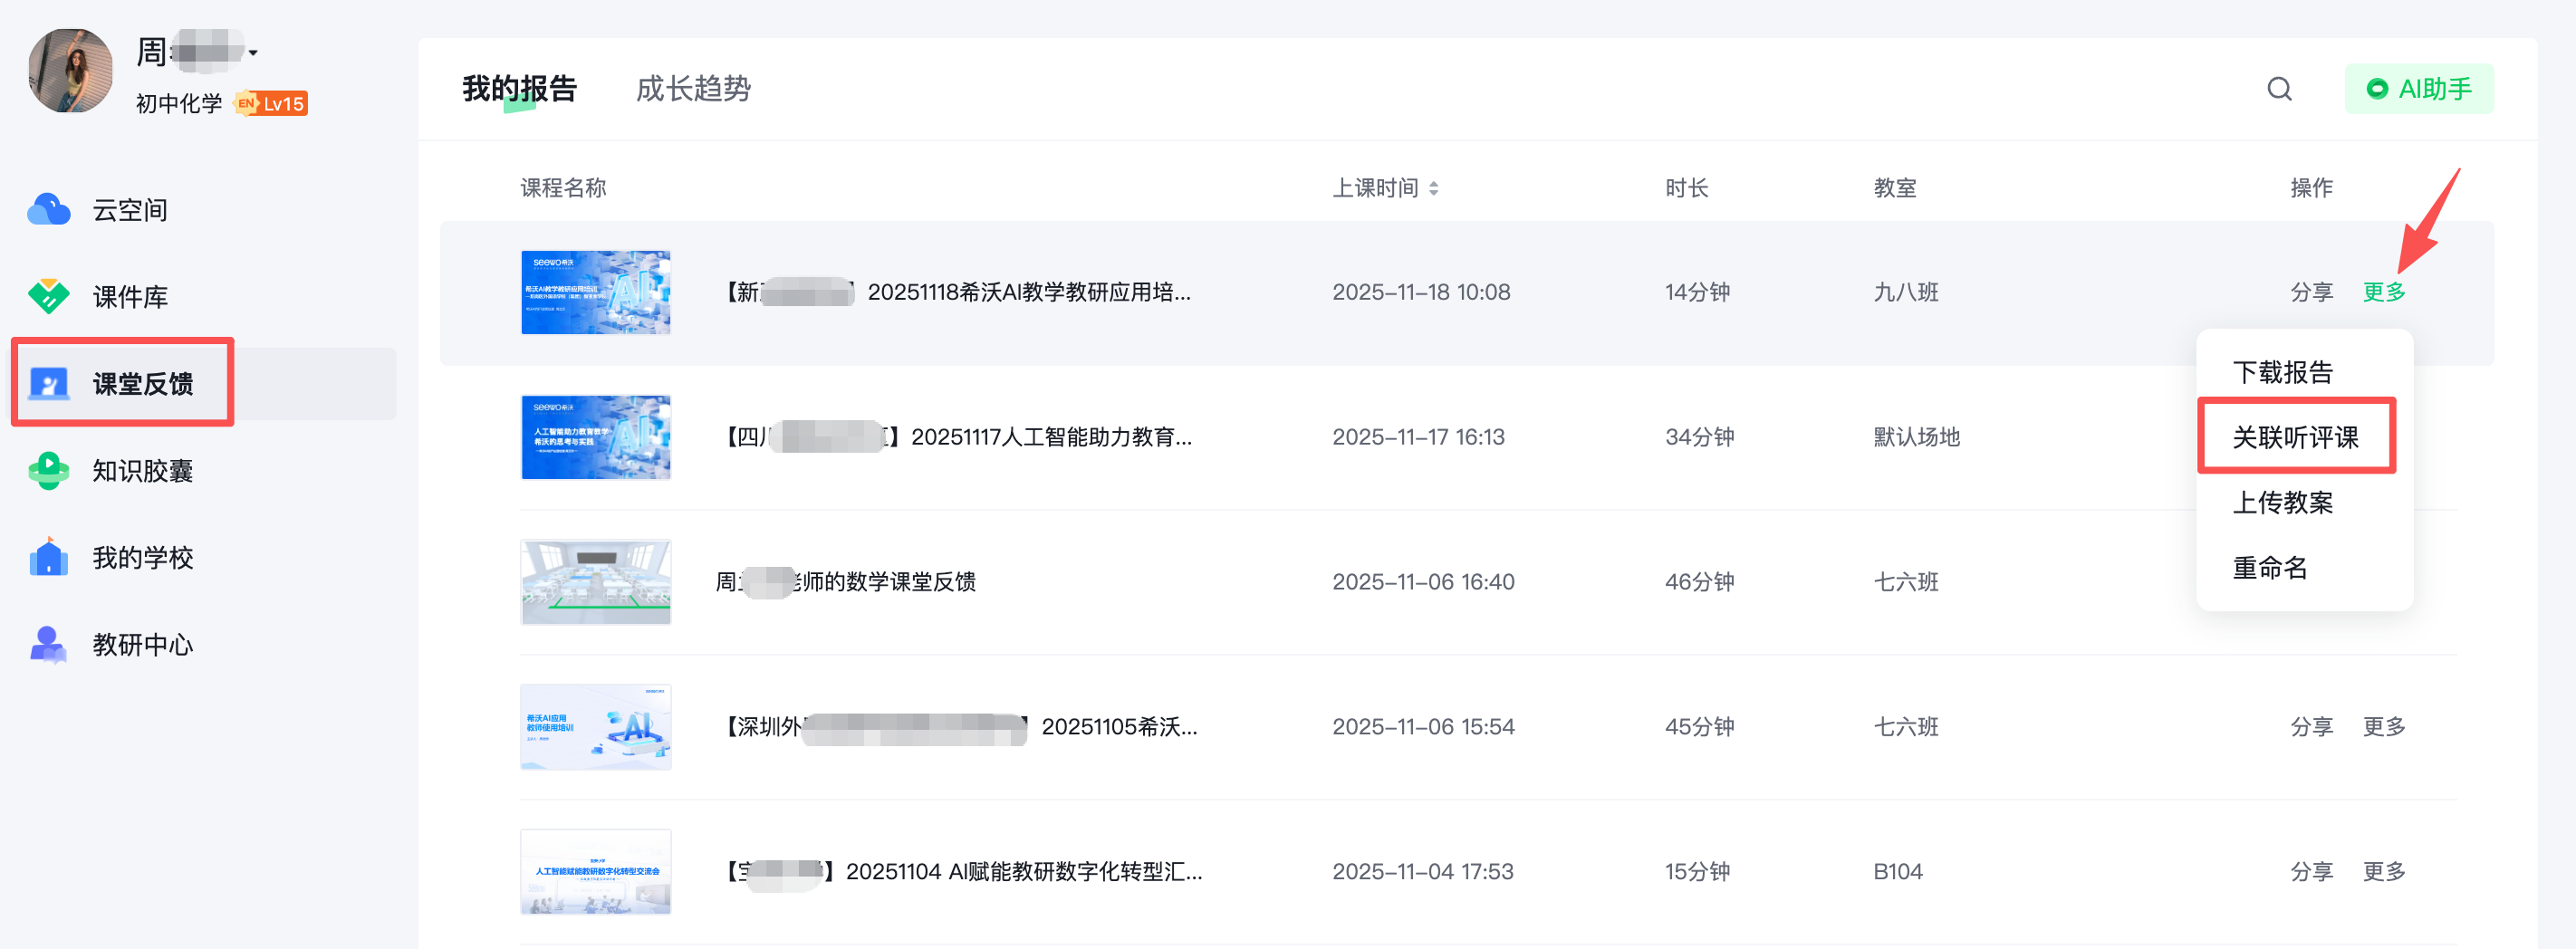Open 更多 menu for first report
The image size is (2576, 949).
[x=2383, y=292]
